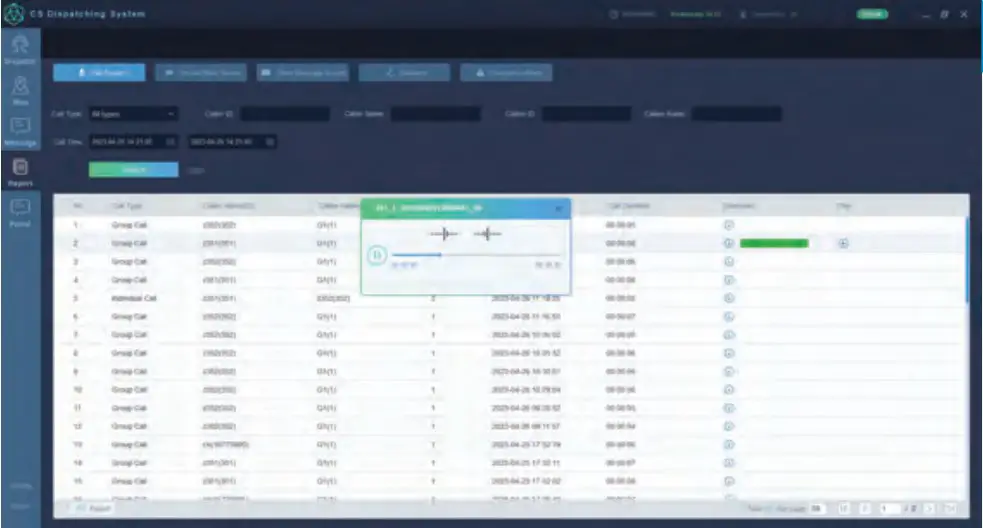Download the recording in row 11

[728, 408]
